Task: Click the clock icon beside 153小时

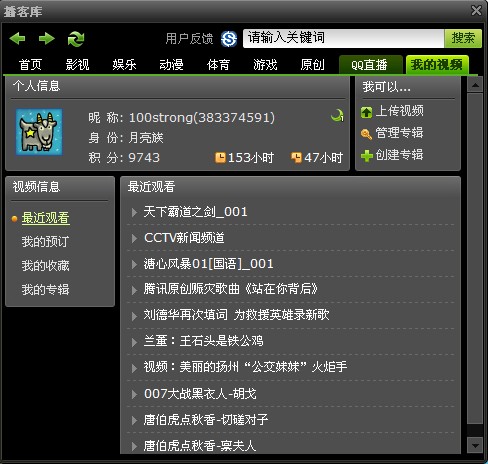Action: 220,157
